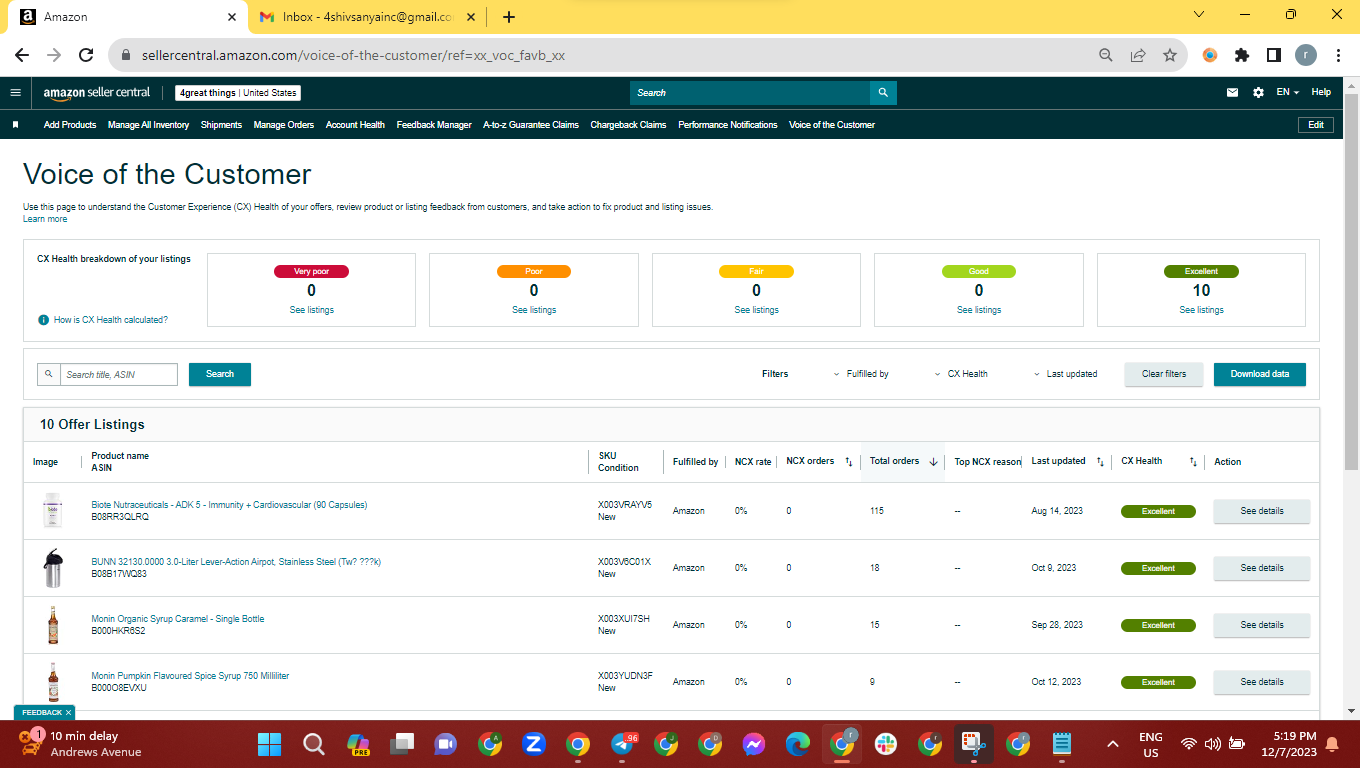The image size is (1360, 768).
Task: Open the settings gear in Seller Central
Action: pos(1258,92)
